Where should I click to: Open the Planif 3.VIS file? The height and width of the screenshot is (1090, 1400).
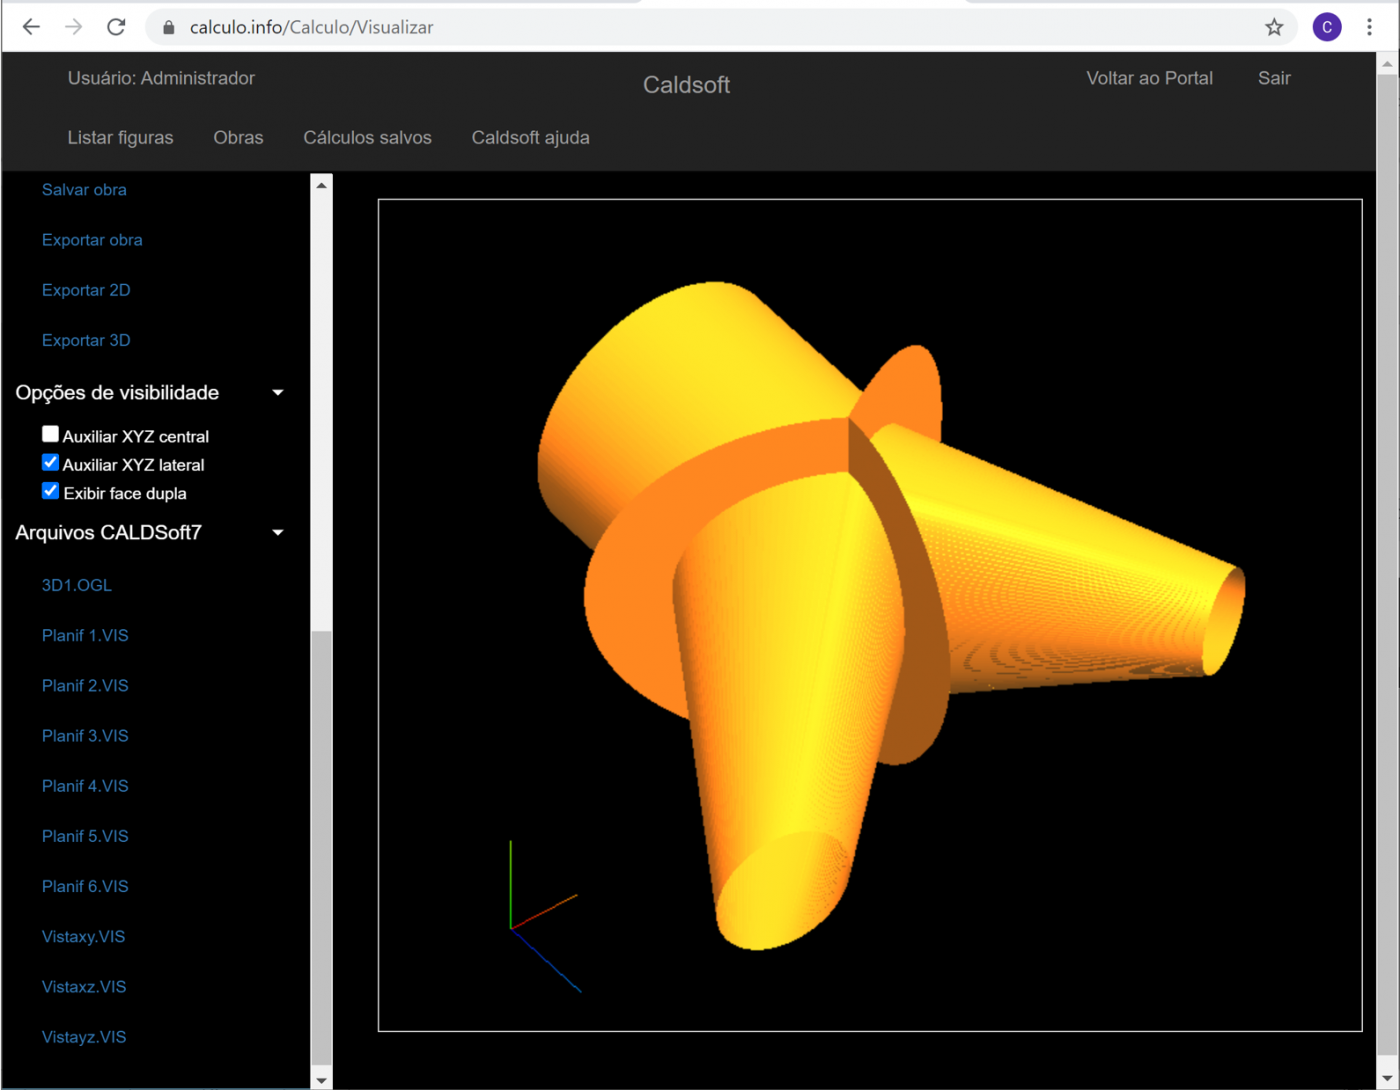85,736
